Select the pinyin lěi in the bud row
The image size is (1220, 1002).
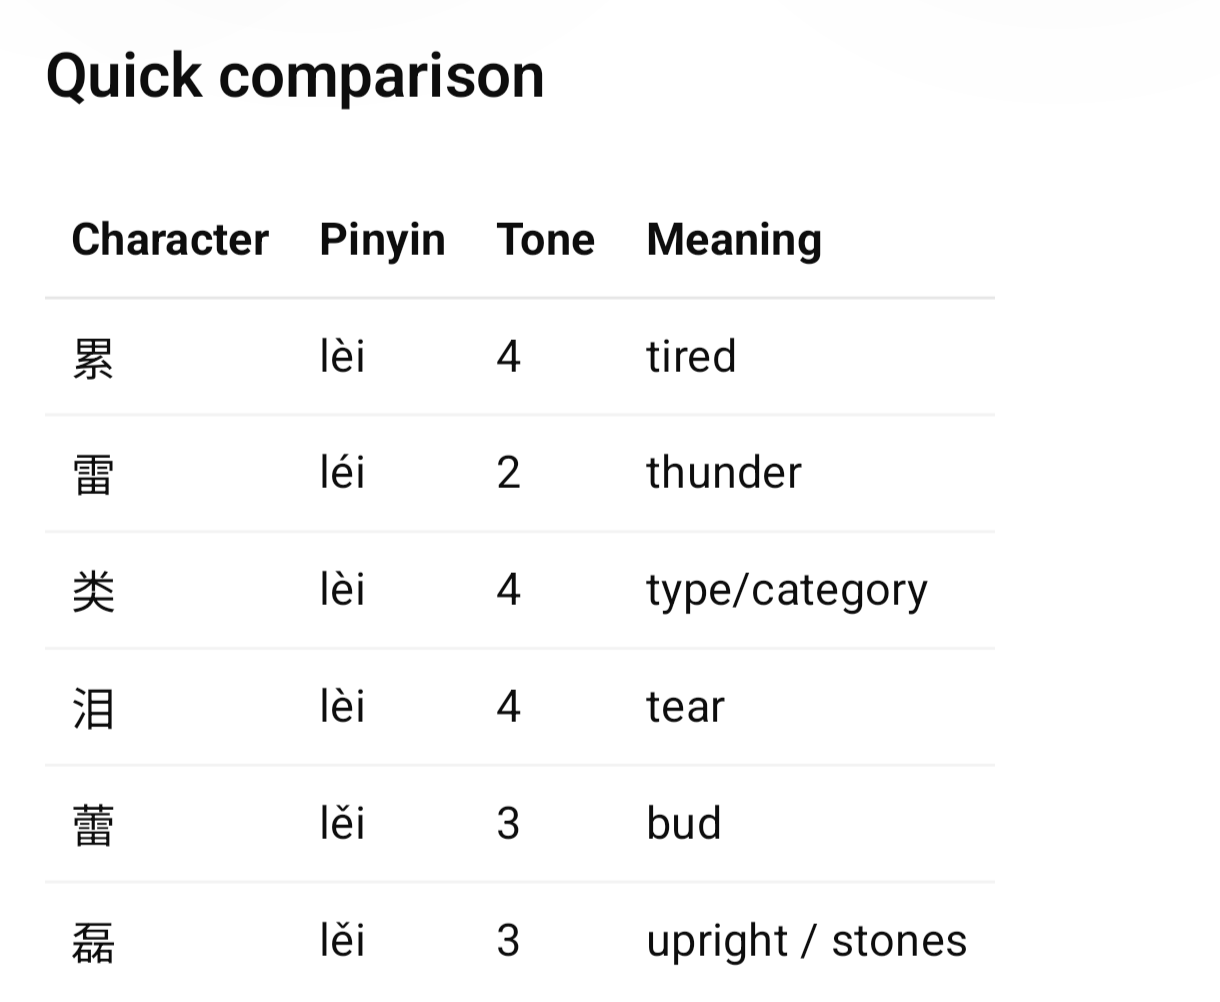click(x=342, y=824)
